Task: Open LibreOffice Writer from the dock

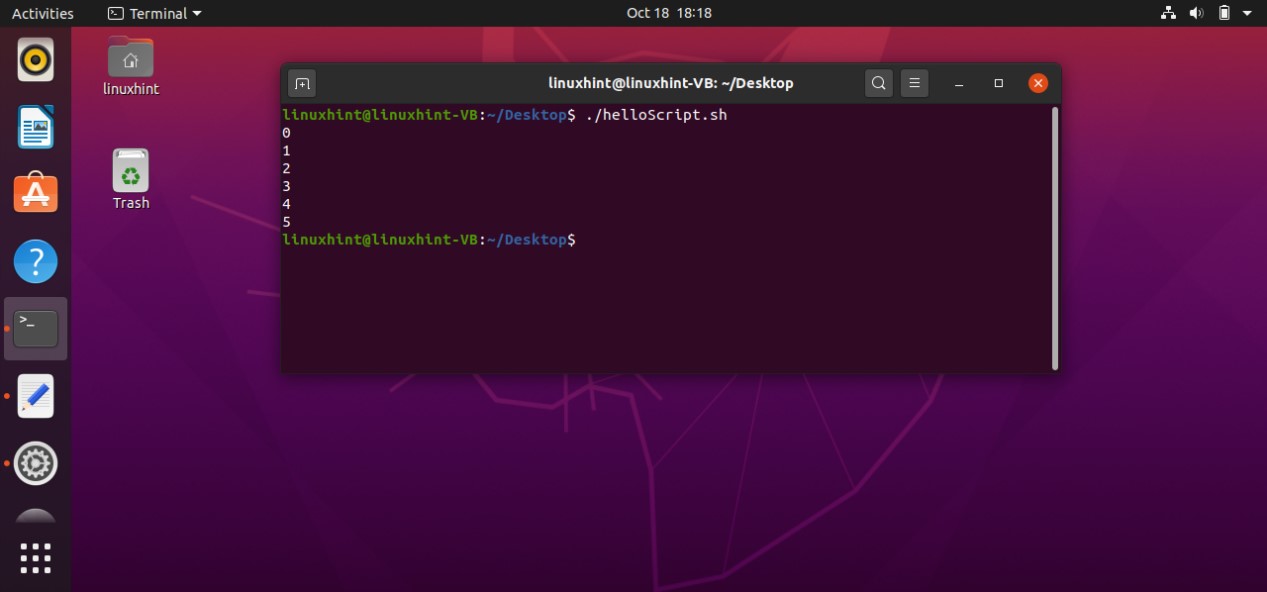Action: pyautogui.click(x=36, y=127)
